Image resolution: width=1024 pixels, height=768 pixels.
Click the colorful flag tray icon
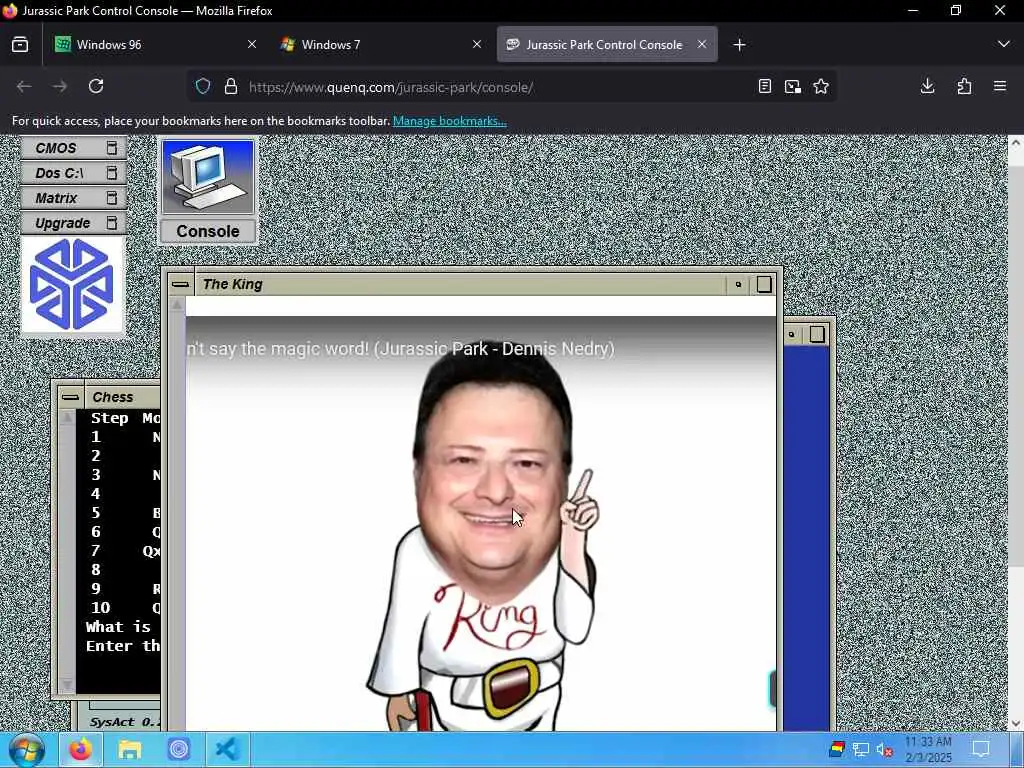point(837,749)
